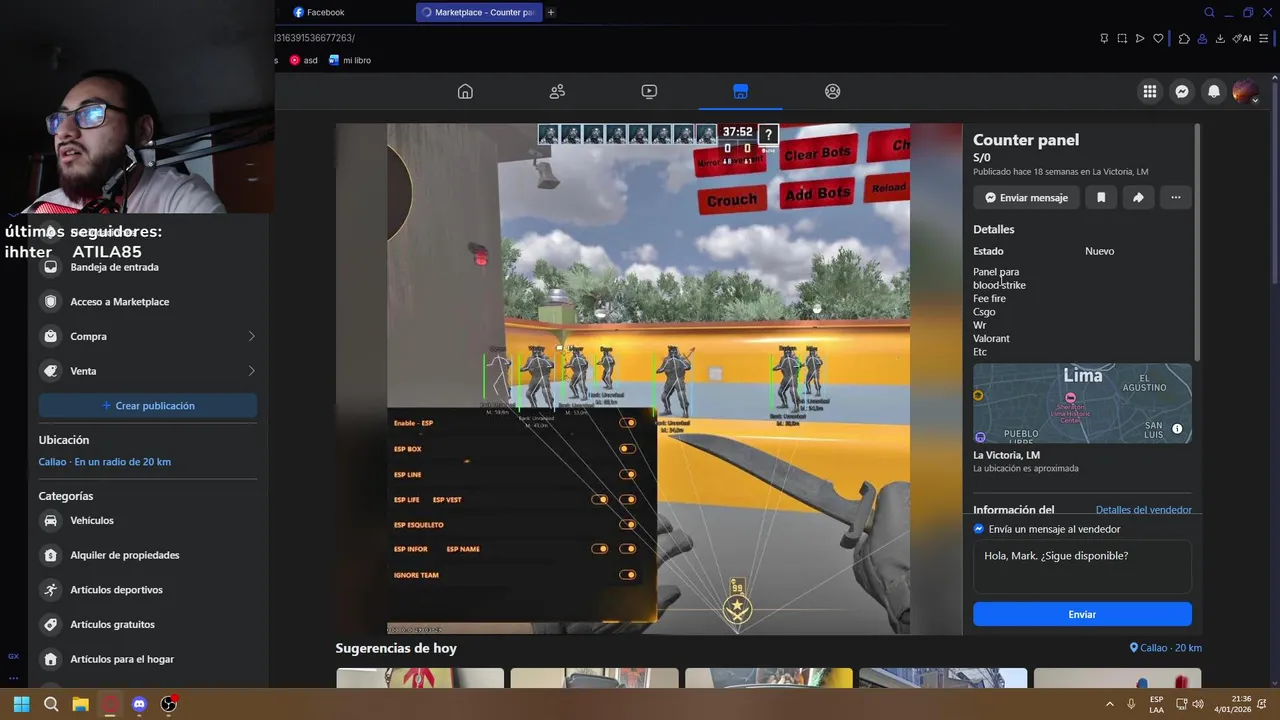This screenshot has height=720, width=1280.
Task: Toggle the ESP INFOR switch in image
Action: (x=600, y=548)
